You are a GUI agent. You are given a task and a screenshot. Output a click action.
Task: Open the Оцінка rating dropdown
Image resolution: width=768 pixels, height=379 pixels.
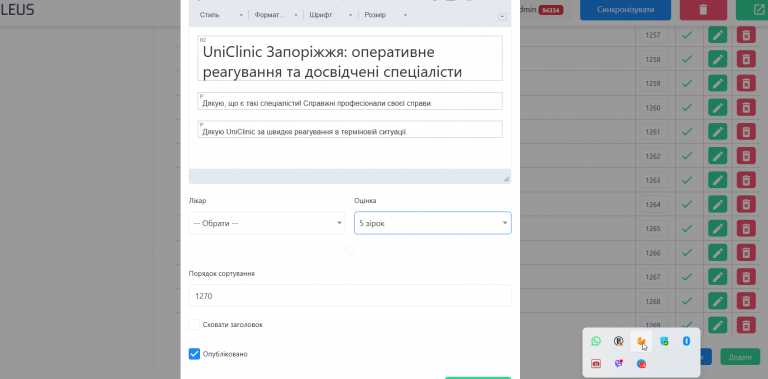433,223
